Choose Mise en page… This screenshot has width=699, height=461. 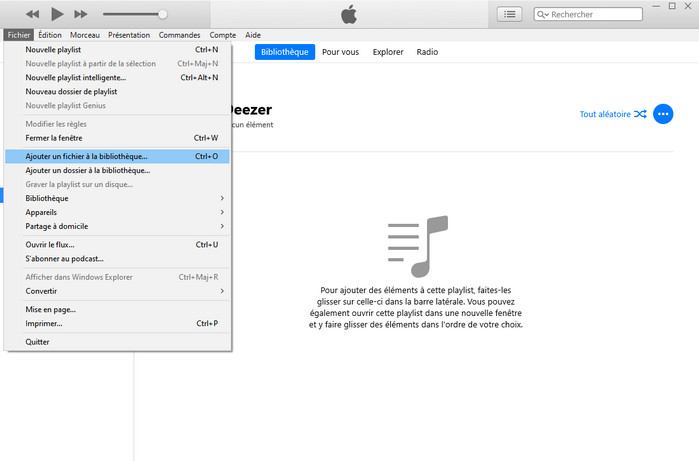tap(117, 309)
